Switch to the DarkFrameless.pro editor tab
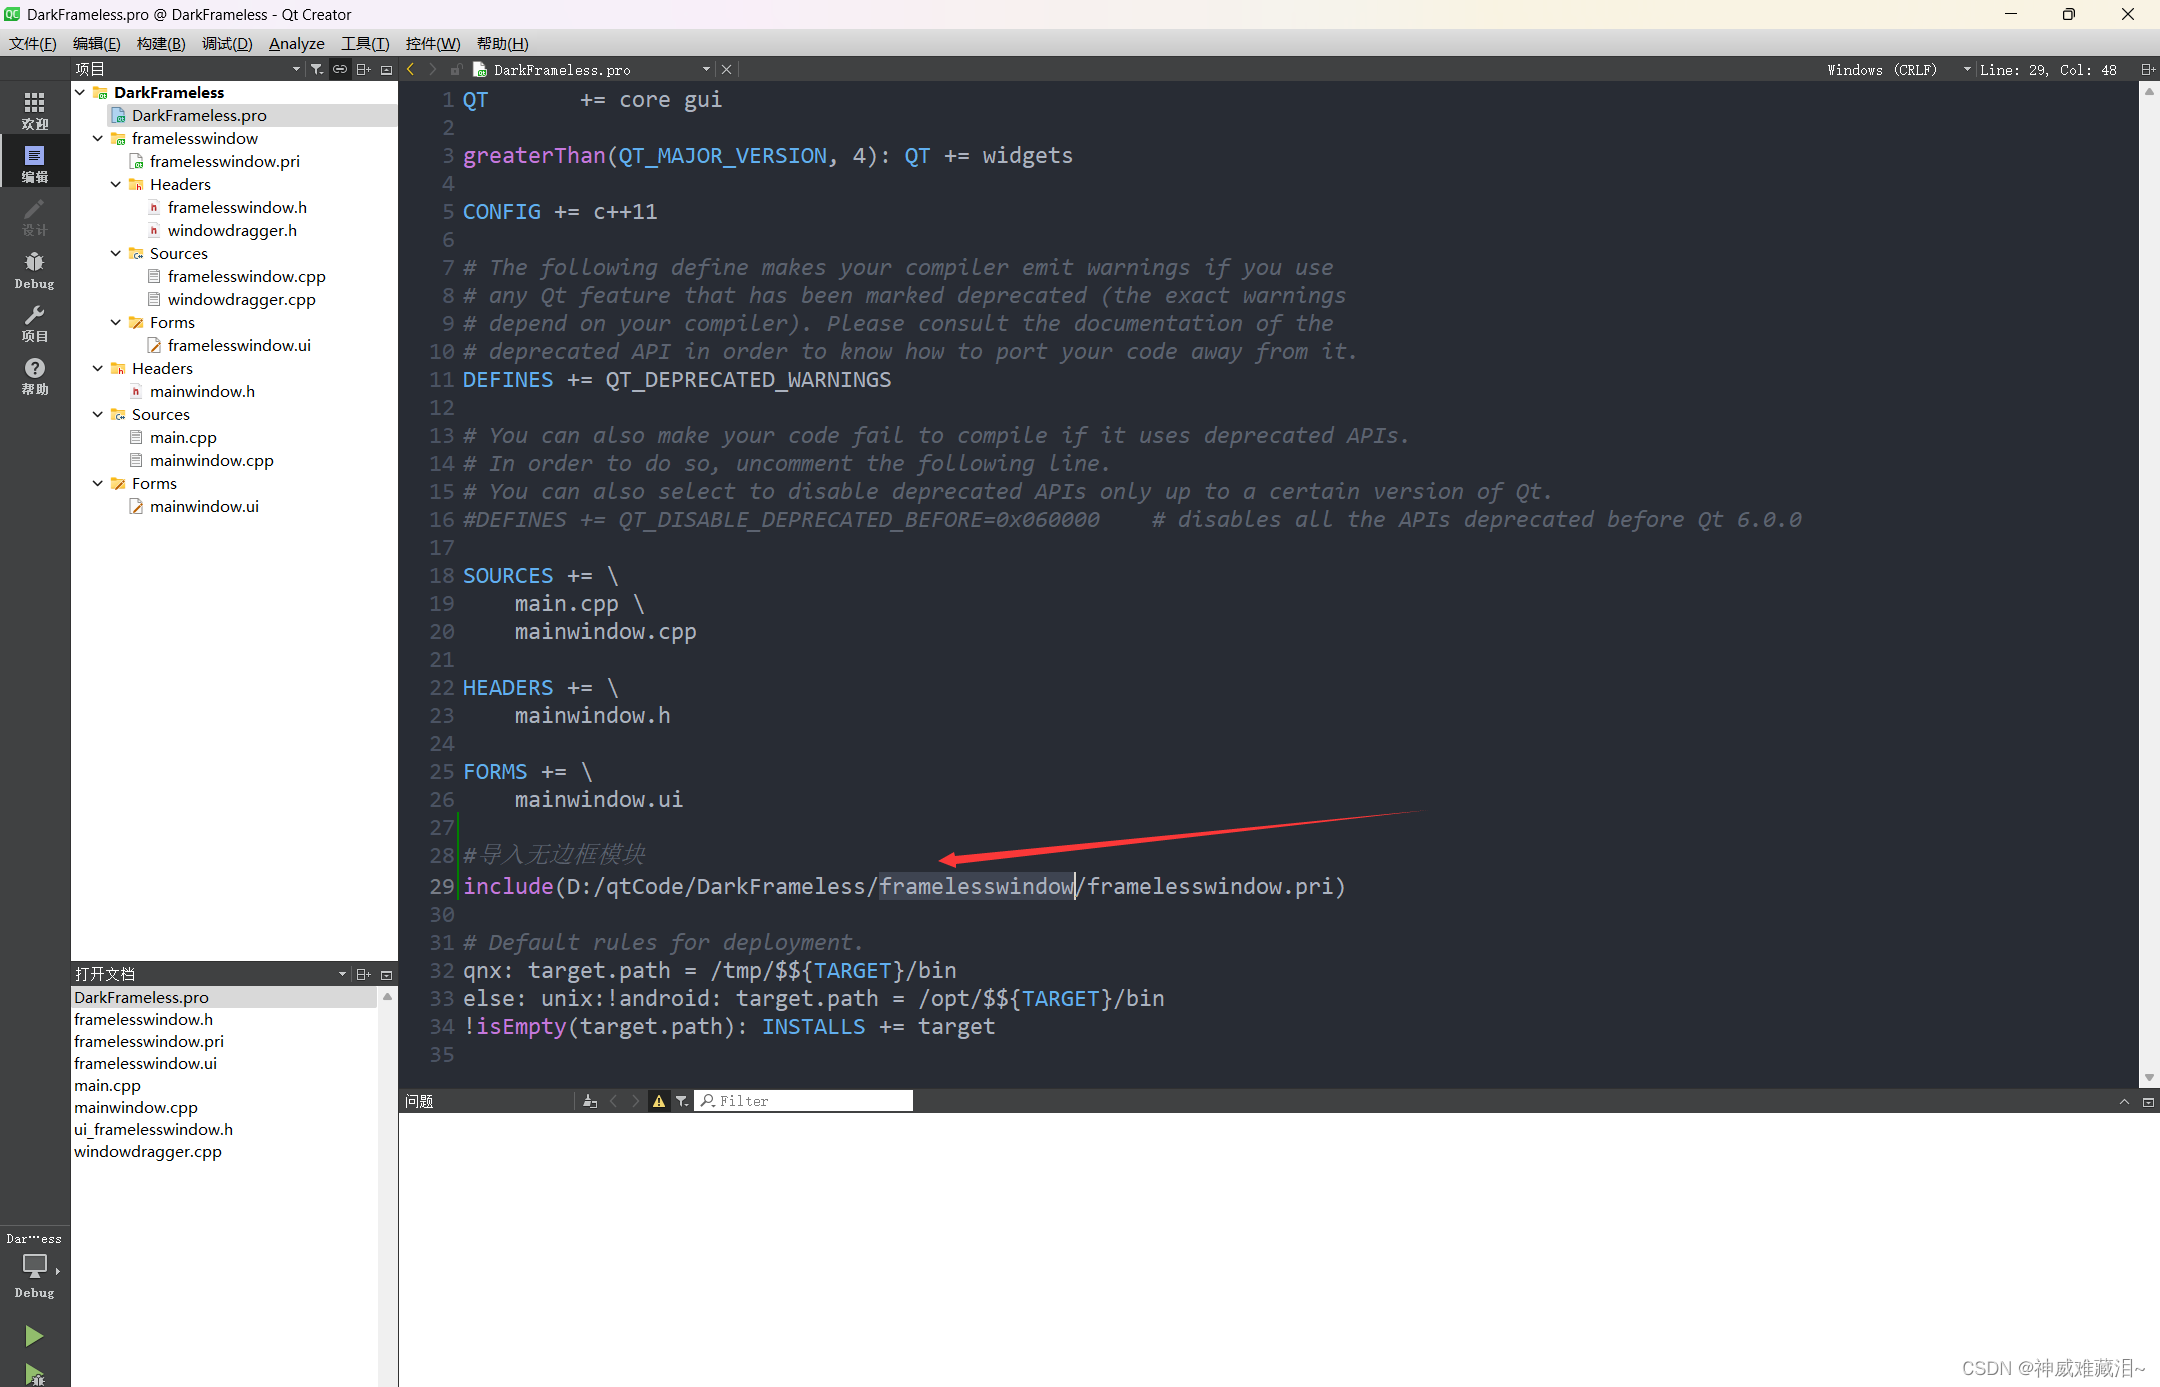The image size is (2160, 1387). point(560,69)
